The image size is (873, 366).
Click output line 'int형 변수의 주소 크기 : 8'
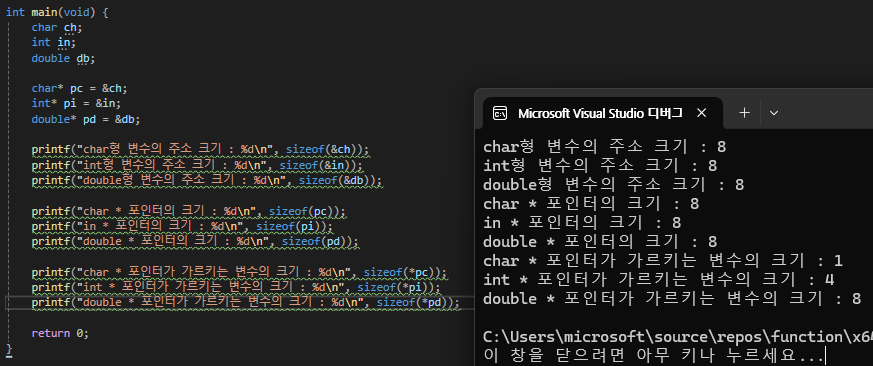pos(600,165)
